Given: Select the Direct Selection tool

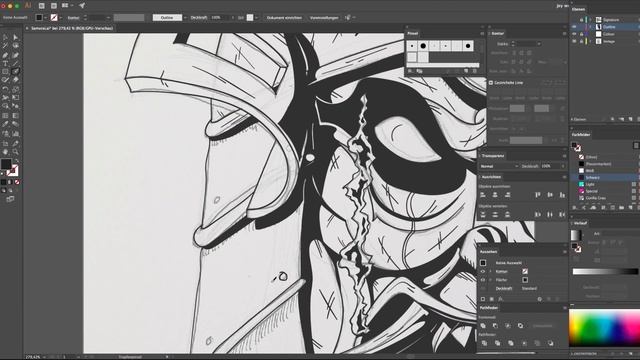Looking at the screenshot, I should point(16,38).
